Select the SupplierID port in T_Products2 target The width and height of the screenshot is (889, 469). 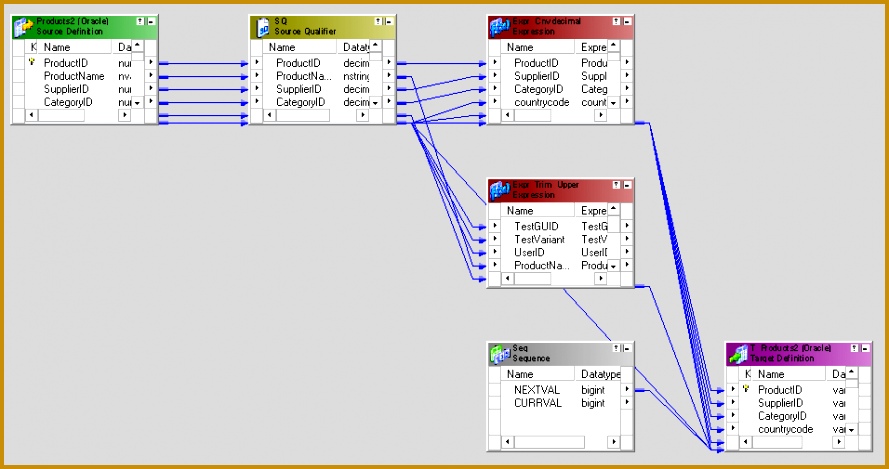point(781,403)
